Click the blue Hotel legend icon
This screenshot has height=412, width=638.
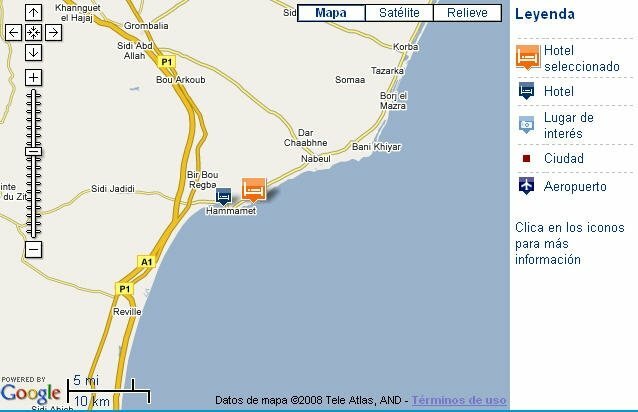coord(527,91)
